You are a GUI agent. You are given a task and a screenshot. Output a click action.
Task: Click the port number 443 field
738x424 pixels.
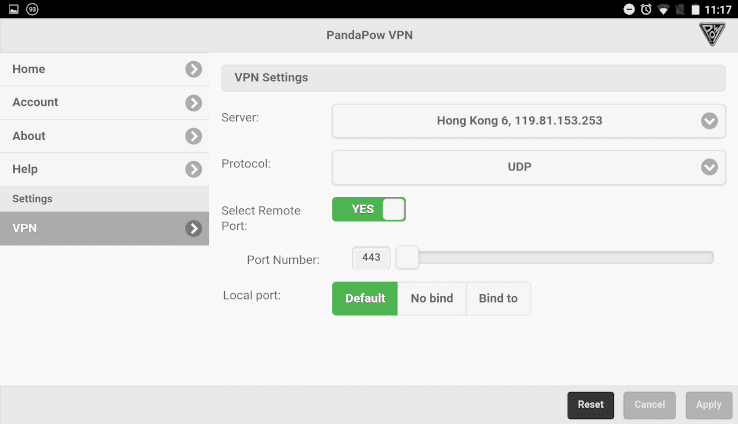tap(371, 258)
